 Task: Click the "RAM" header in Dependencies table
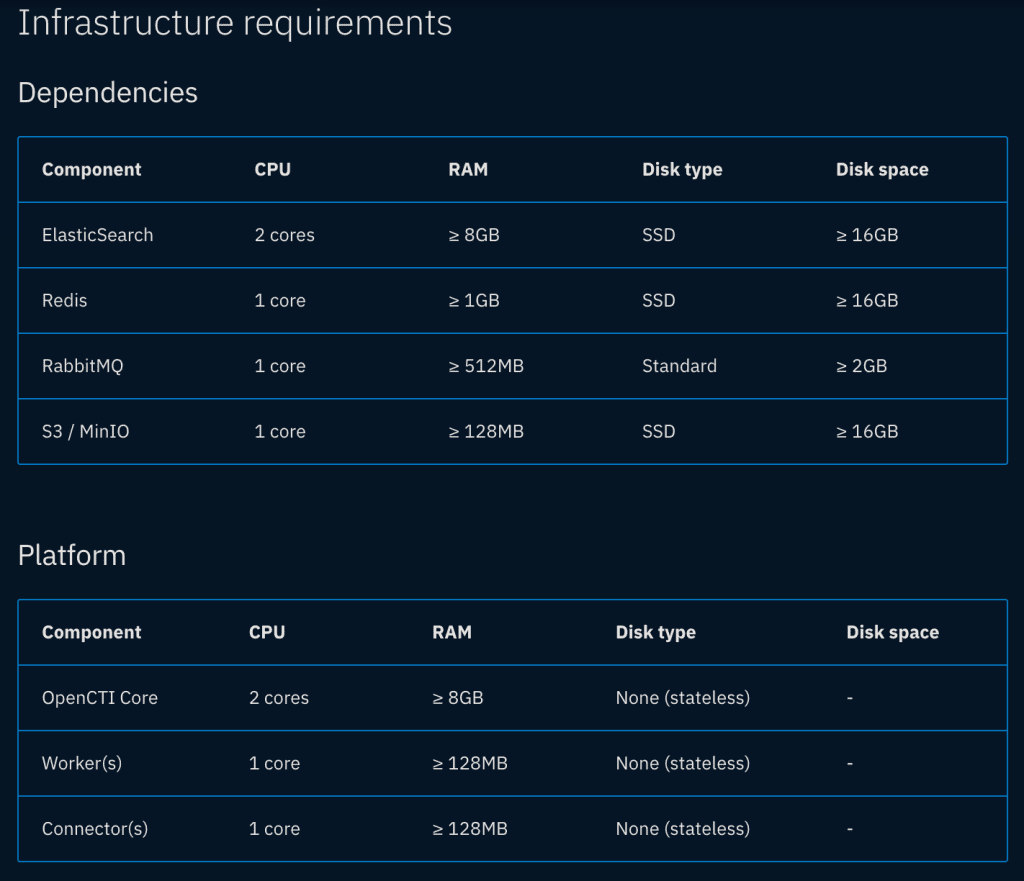tap(468, 170)
